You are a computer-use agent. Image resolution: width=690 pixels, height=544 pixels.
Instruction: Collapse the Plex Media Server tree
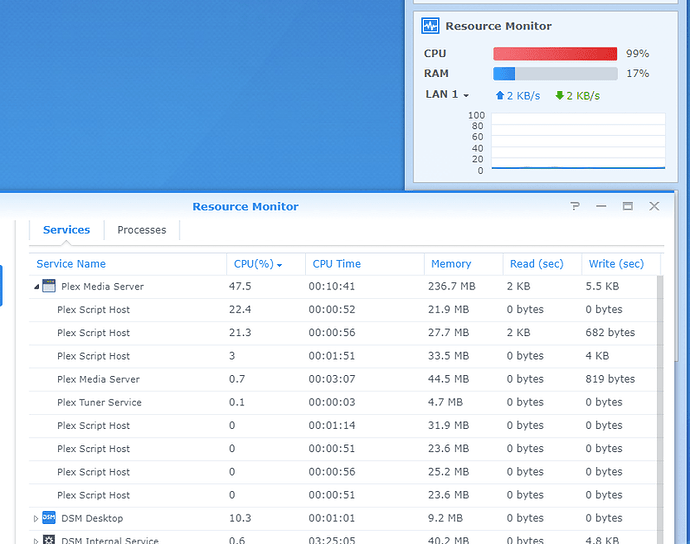tap(37, 287)
